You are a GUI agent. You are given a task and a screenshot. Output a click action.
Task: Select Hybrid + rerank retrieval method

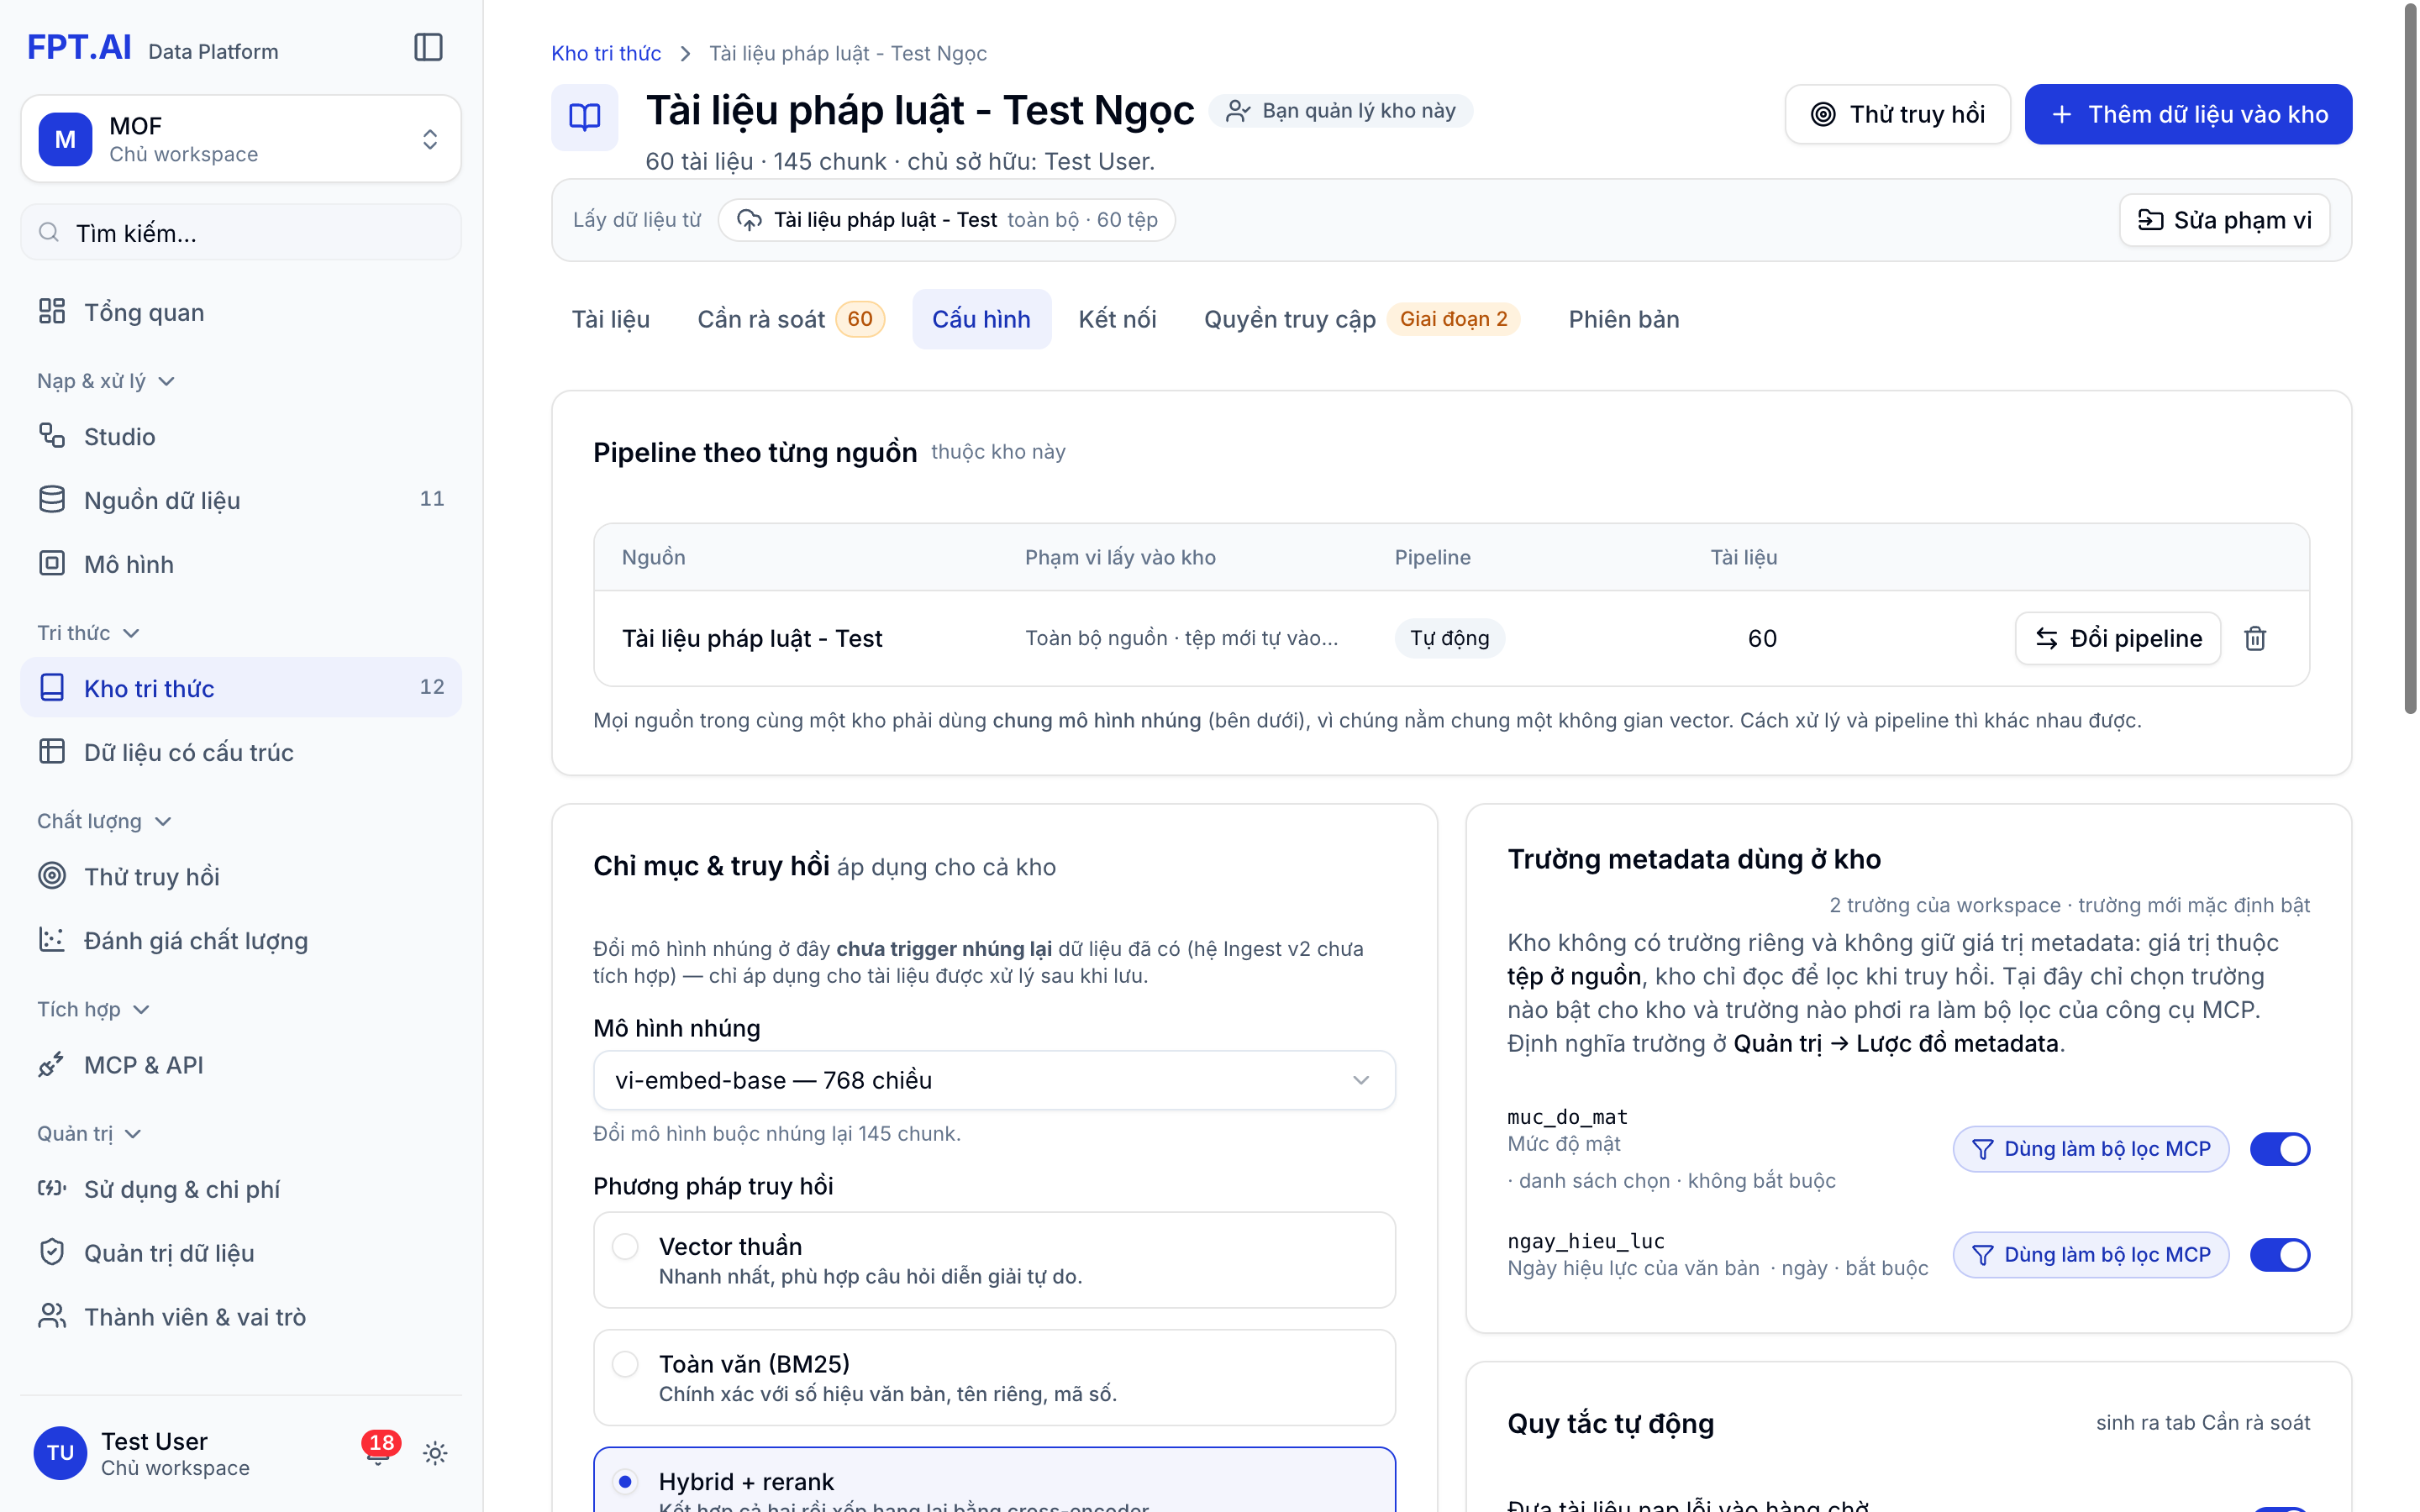[994, 1482]
